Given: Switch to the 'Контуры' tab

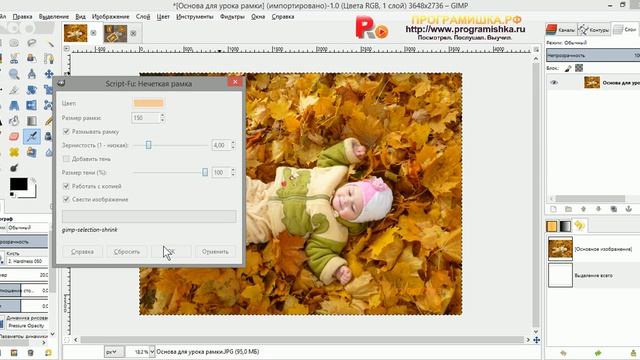Looking at the screenshot, I should click(594, 29).
